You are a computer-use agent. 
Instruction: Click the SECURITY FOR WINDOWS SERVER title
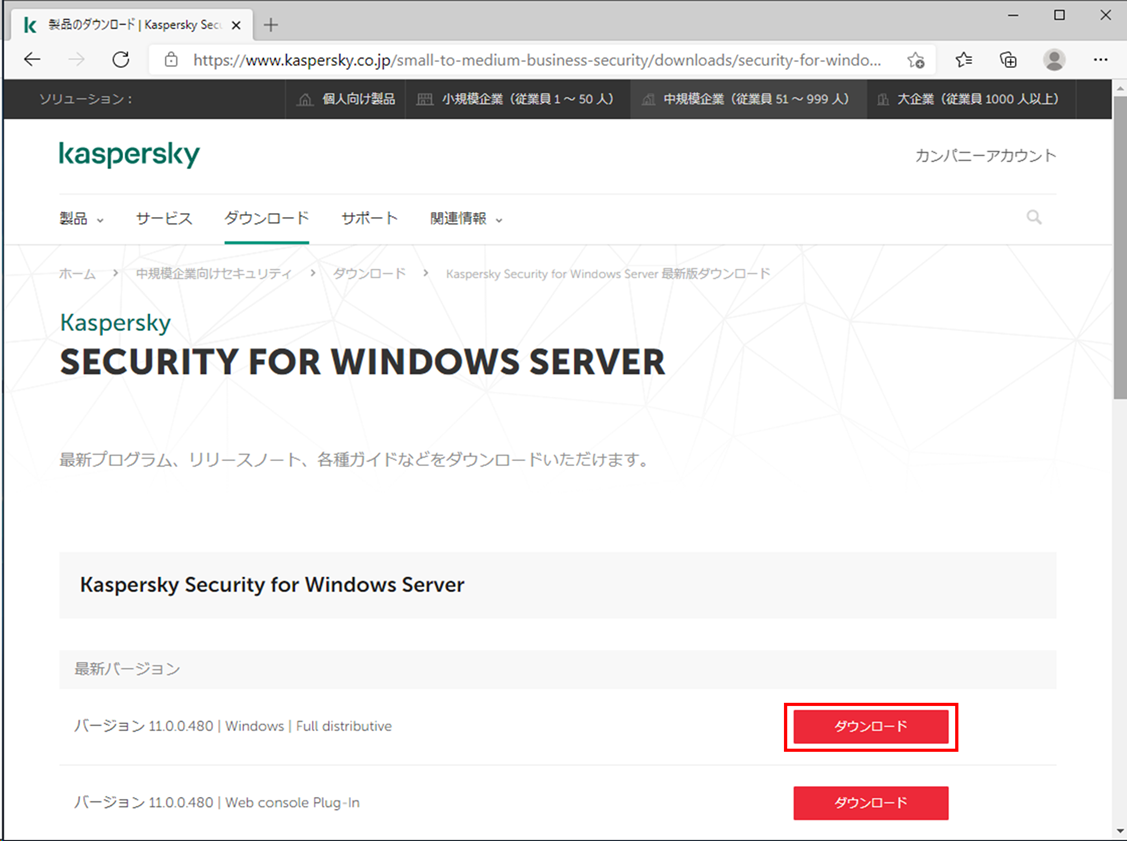tap(362, 362)
